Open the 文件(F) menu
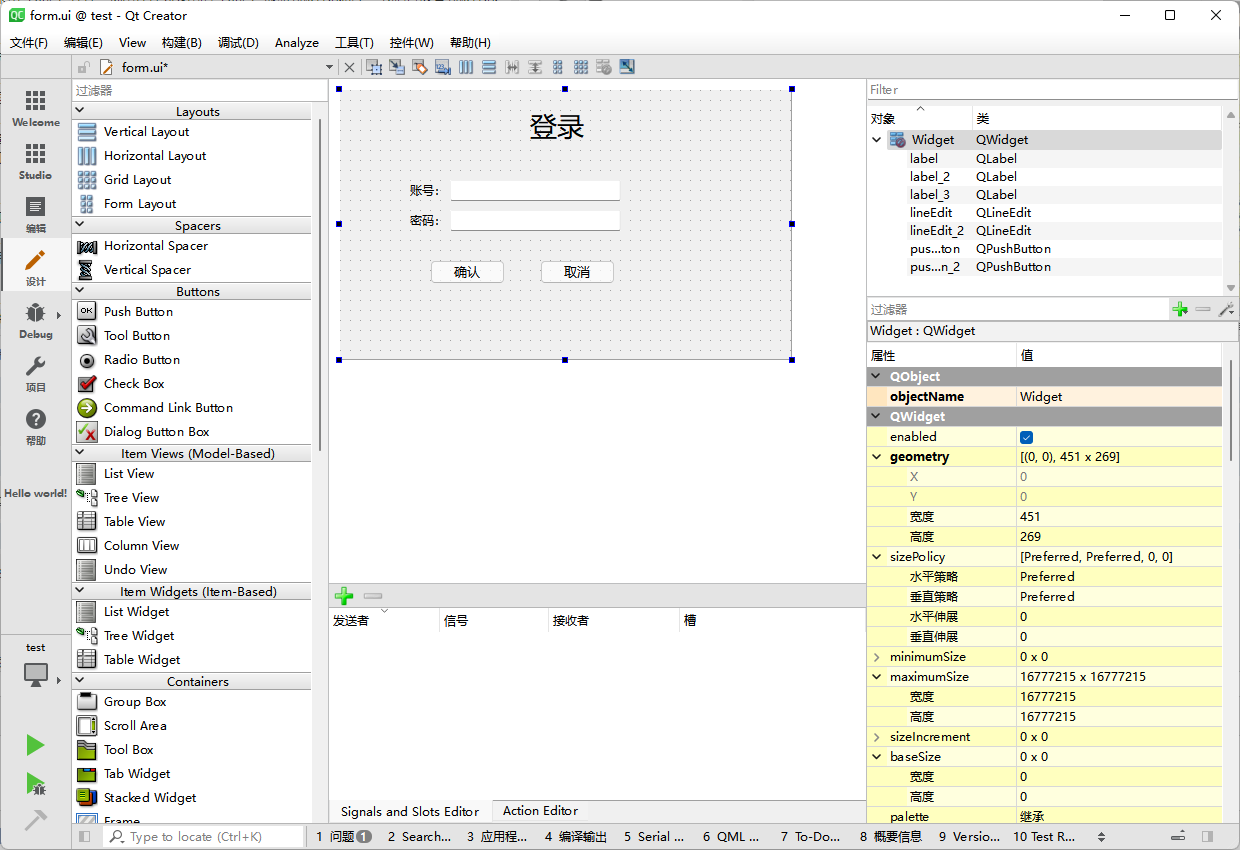Viewport: 1240px width, 850px height. pyautogui.click(x=29, y=42)
